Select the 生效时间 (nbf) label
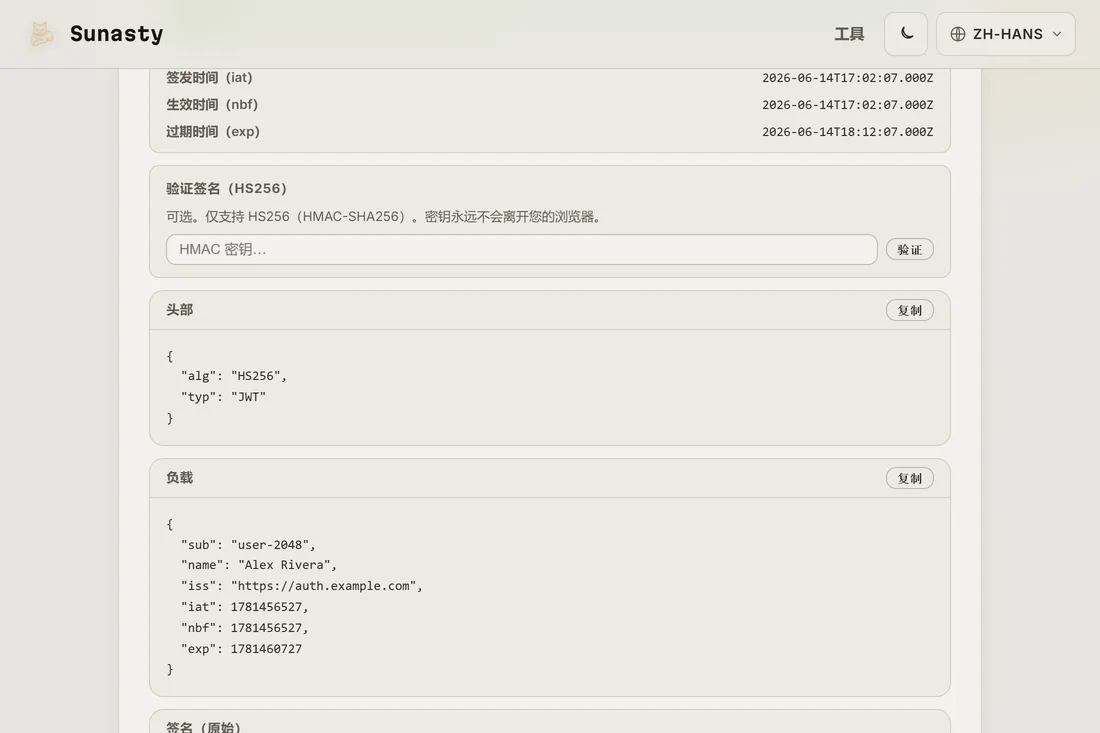1100x733 pixels. pyautogui.click(x=212, y=105)
